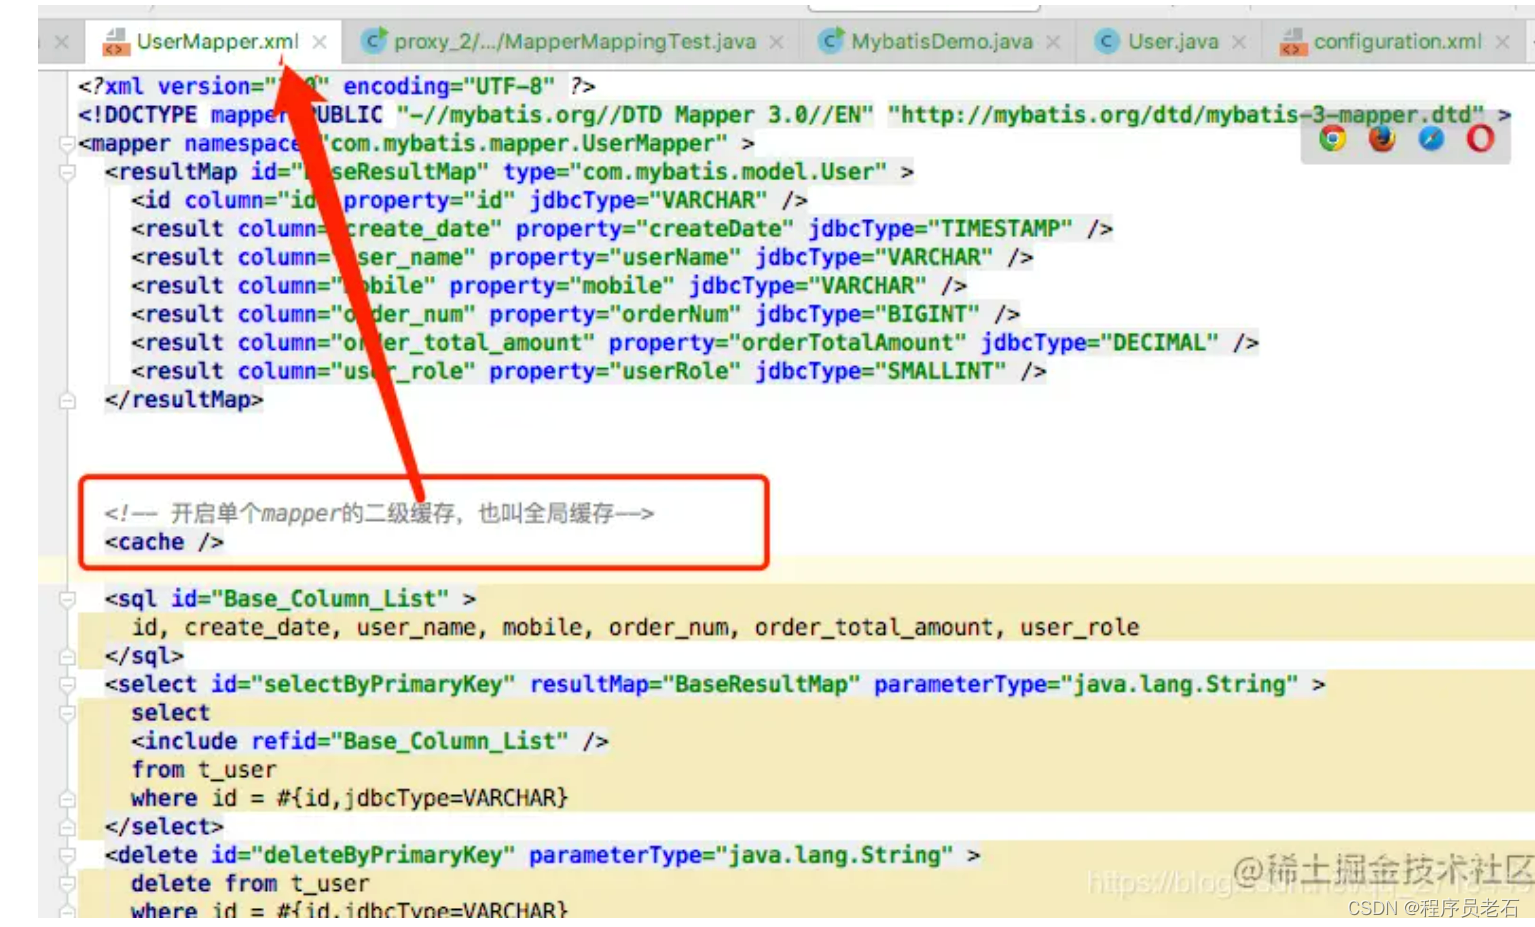Collapse the mapper namespace element fold

point(67,144)
